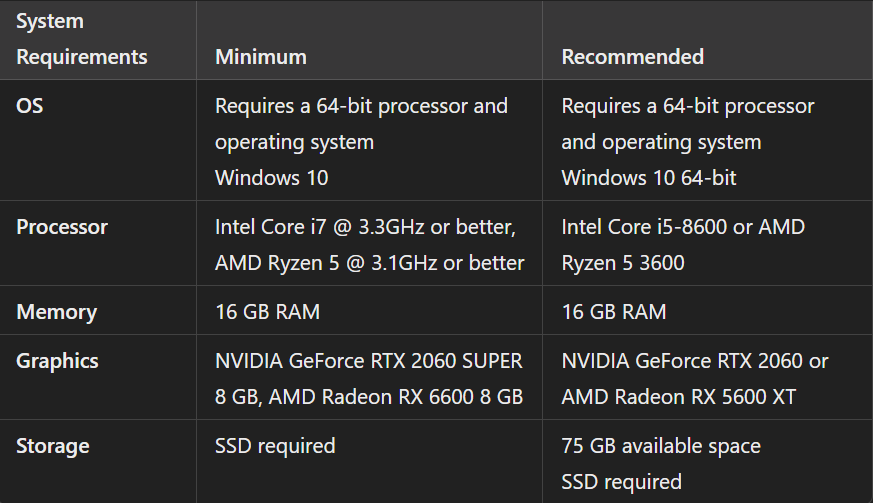The width and height of the screenshot is (873, 503).
Task: Select "16 GB RAM" in the Recommended column
Action: coord(614,312)
